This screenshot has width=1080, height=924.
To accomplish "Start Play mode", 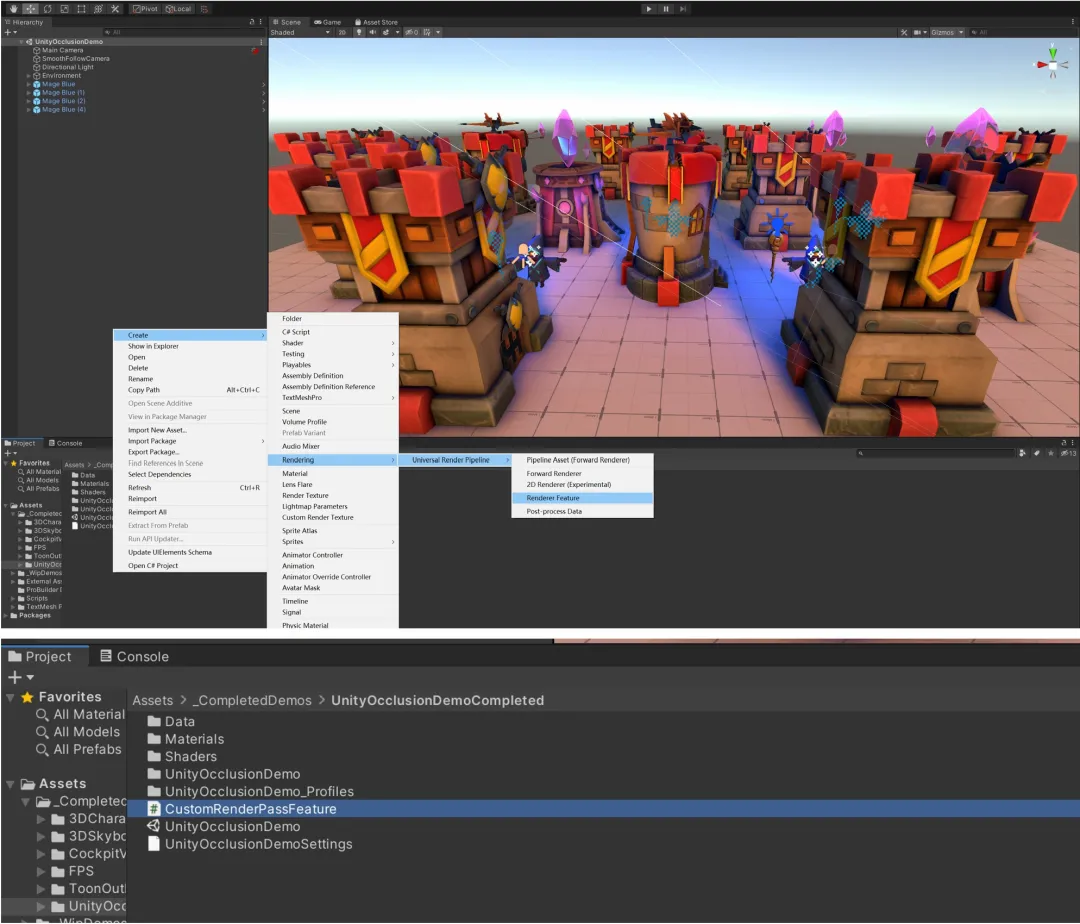I will 649,9.
